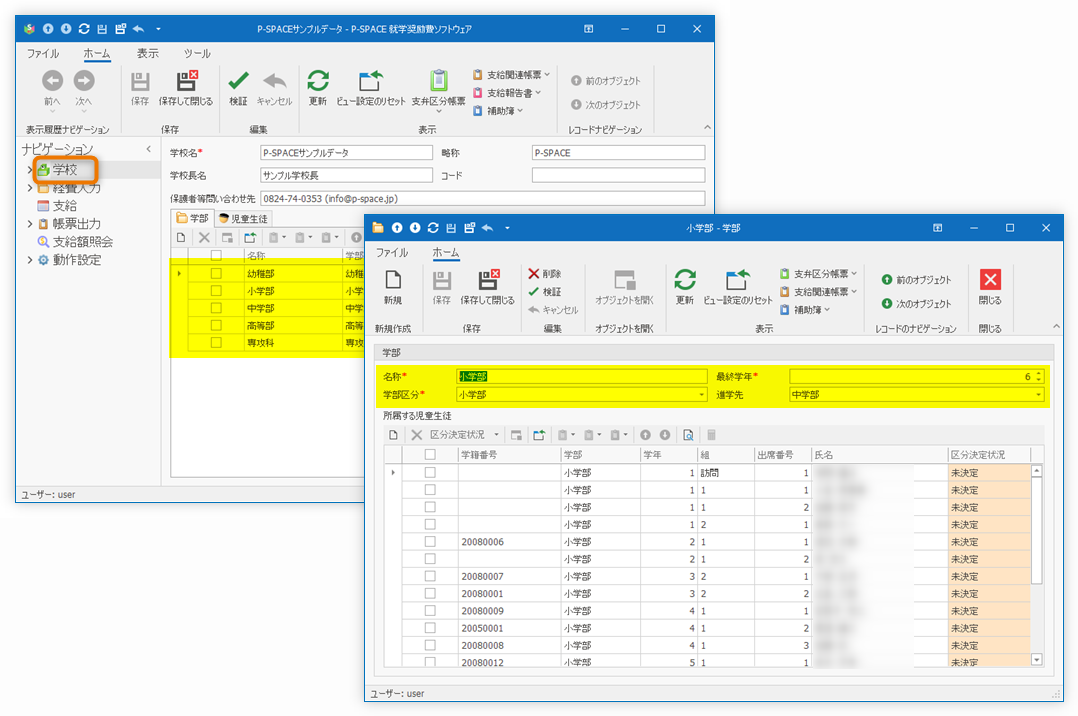Image resolution: width=1078 pixels, height=716 pixels.
Task: Click オブジェクトを開く in 小学部 window ribbon
Action: click(x=624, y=288)
